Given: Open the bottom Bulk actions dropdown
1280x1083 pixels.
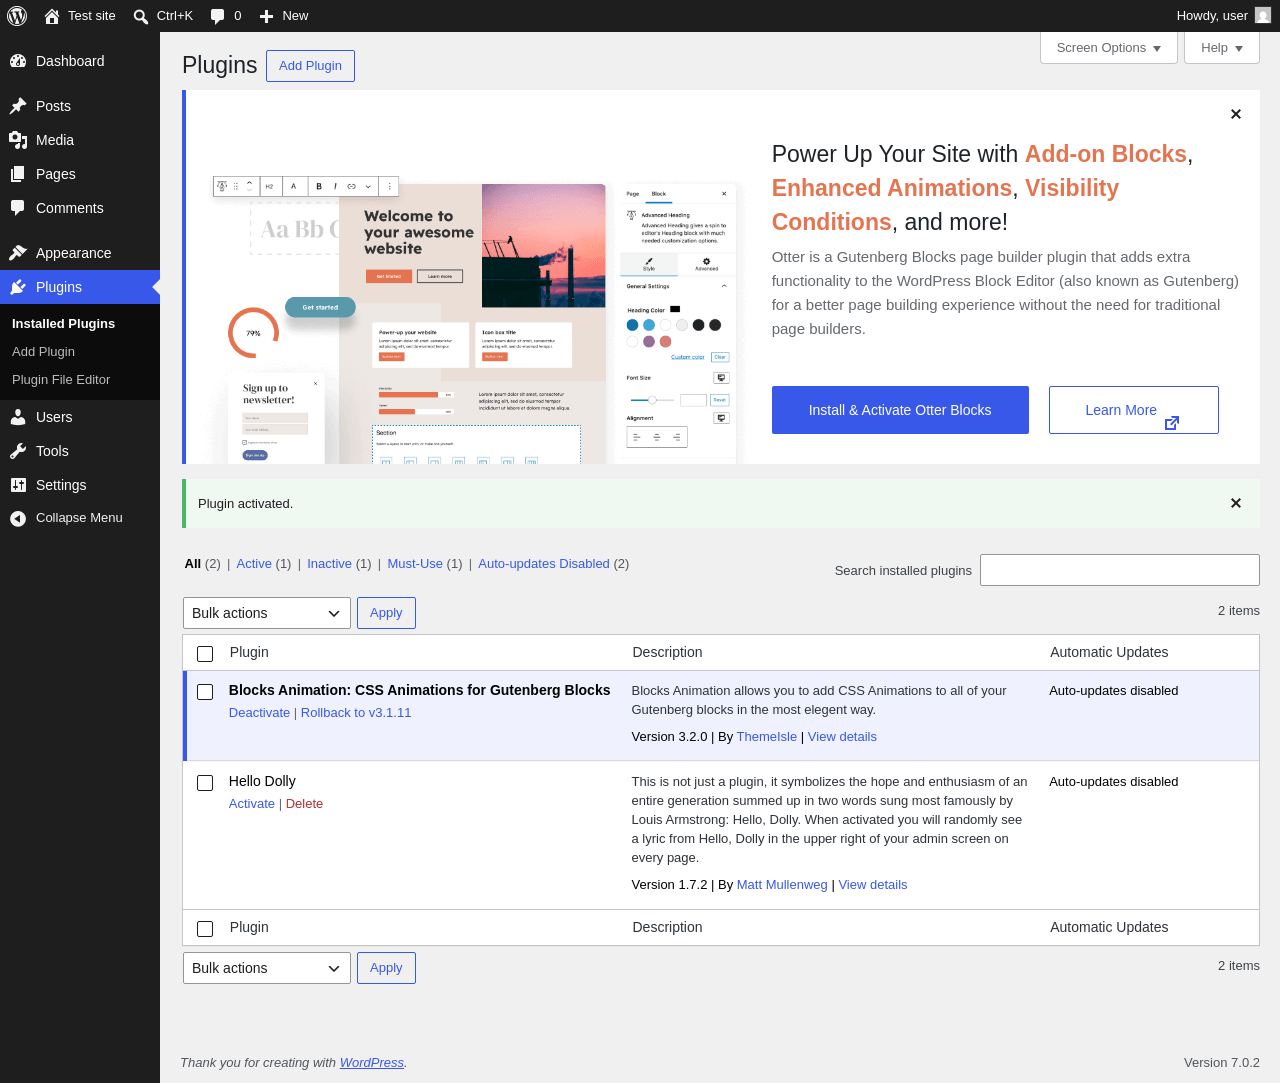Looking at the screenshot, I should tap(267, 968).
